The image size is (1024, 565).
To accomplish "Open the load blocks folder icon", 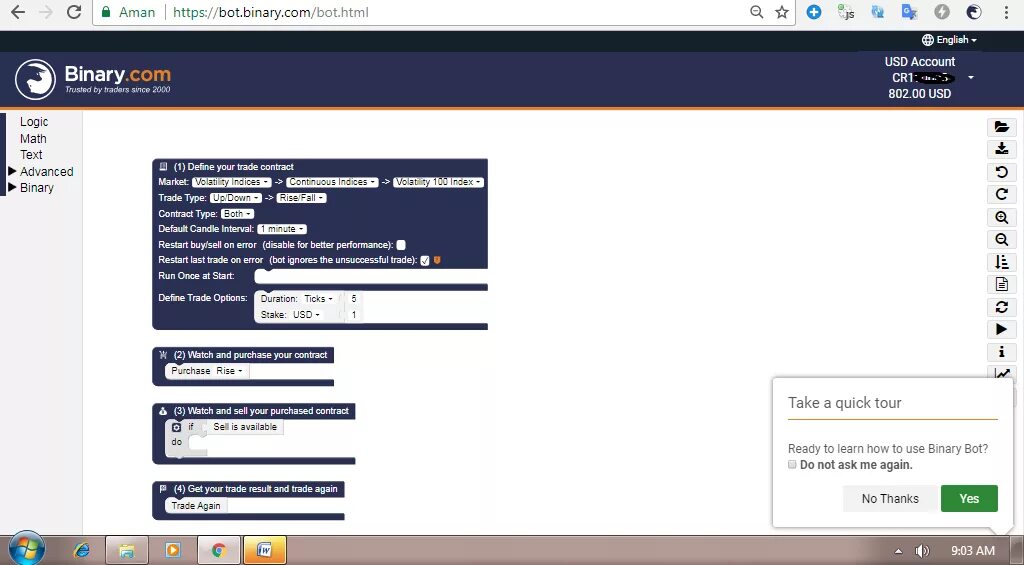I will 1002,127.
